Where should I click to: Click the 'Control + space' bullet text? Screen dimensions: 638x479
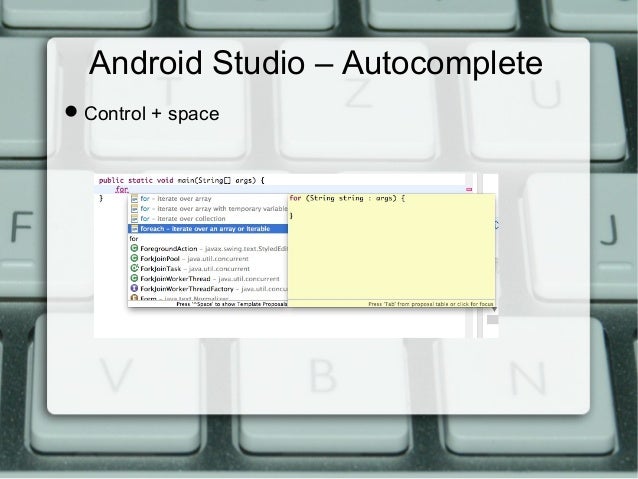tap(151, 114)
